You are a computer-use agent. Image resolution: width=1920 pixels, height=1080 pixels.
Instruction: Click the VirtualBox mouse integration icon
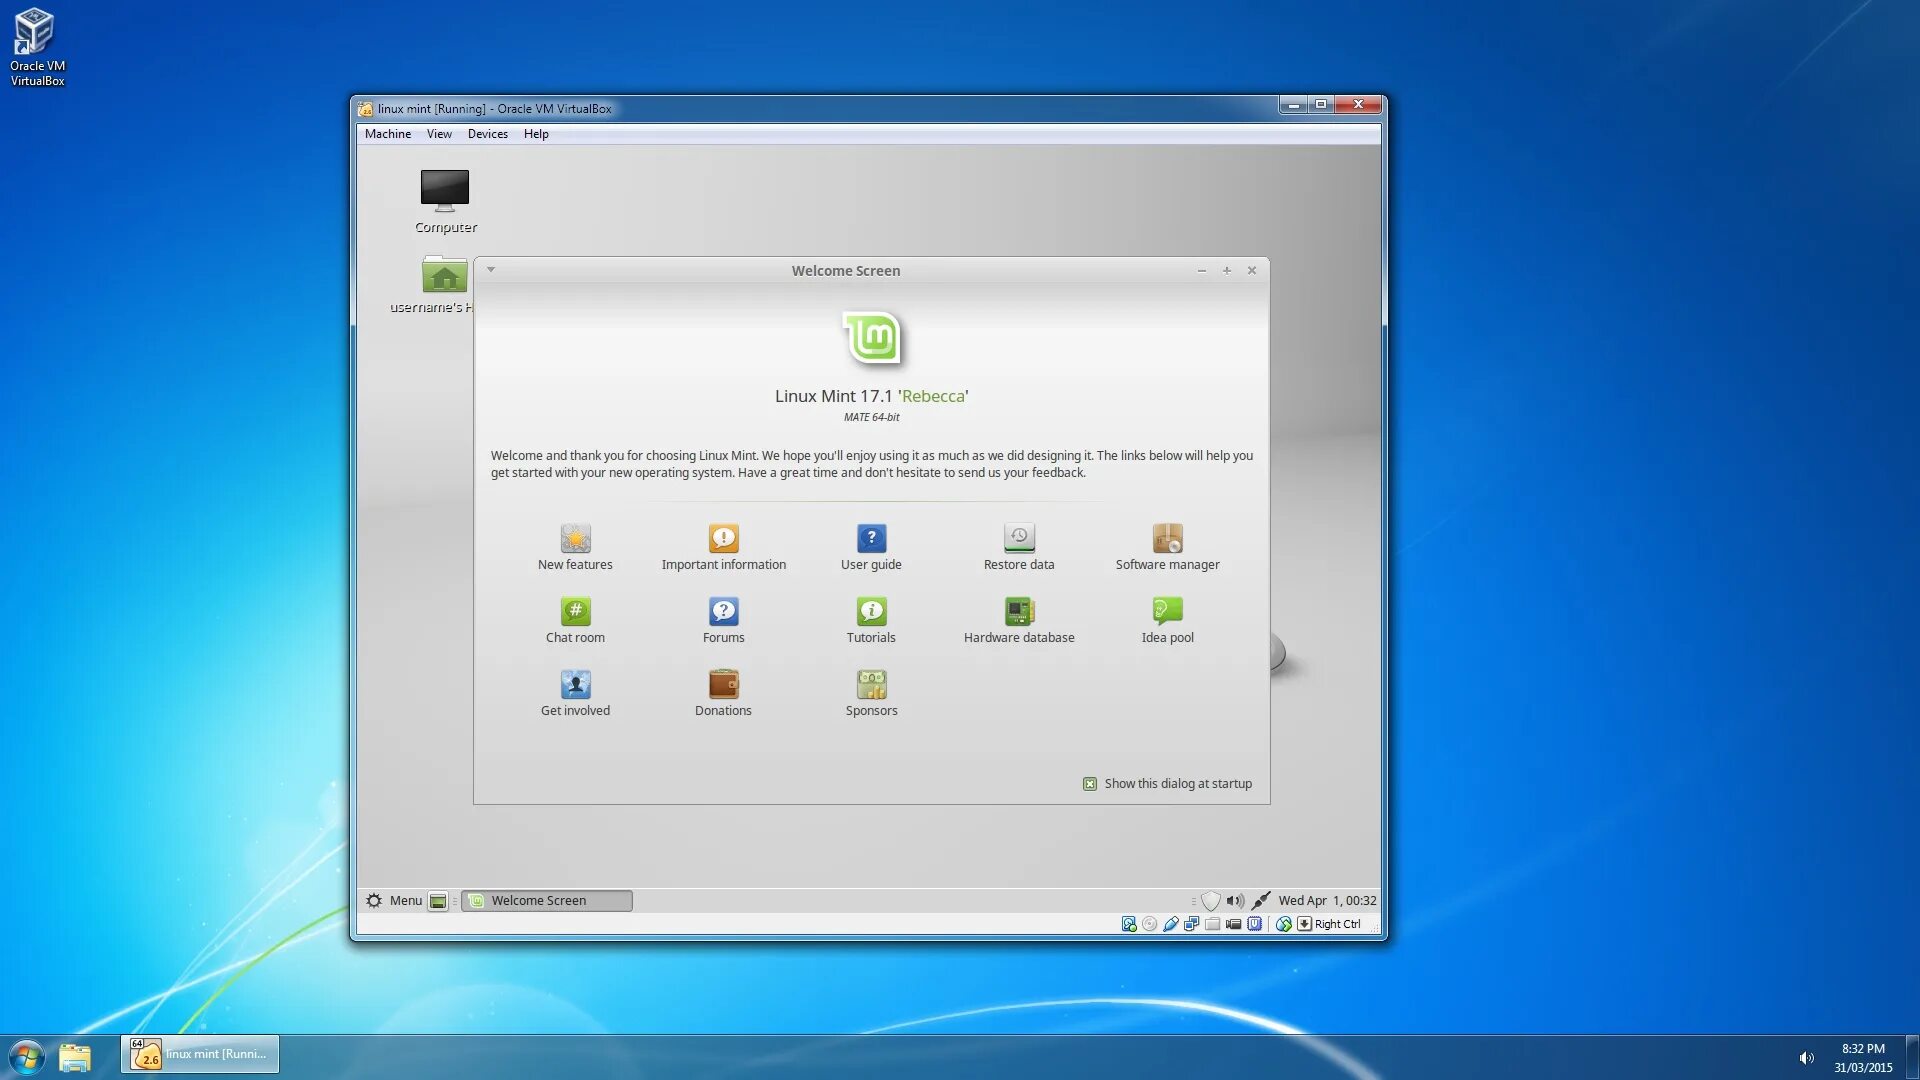click(x=1284, y=924)
